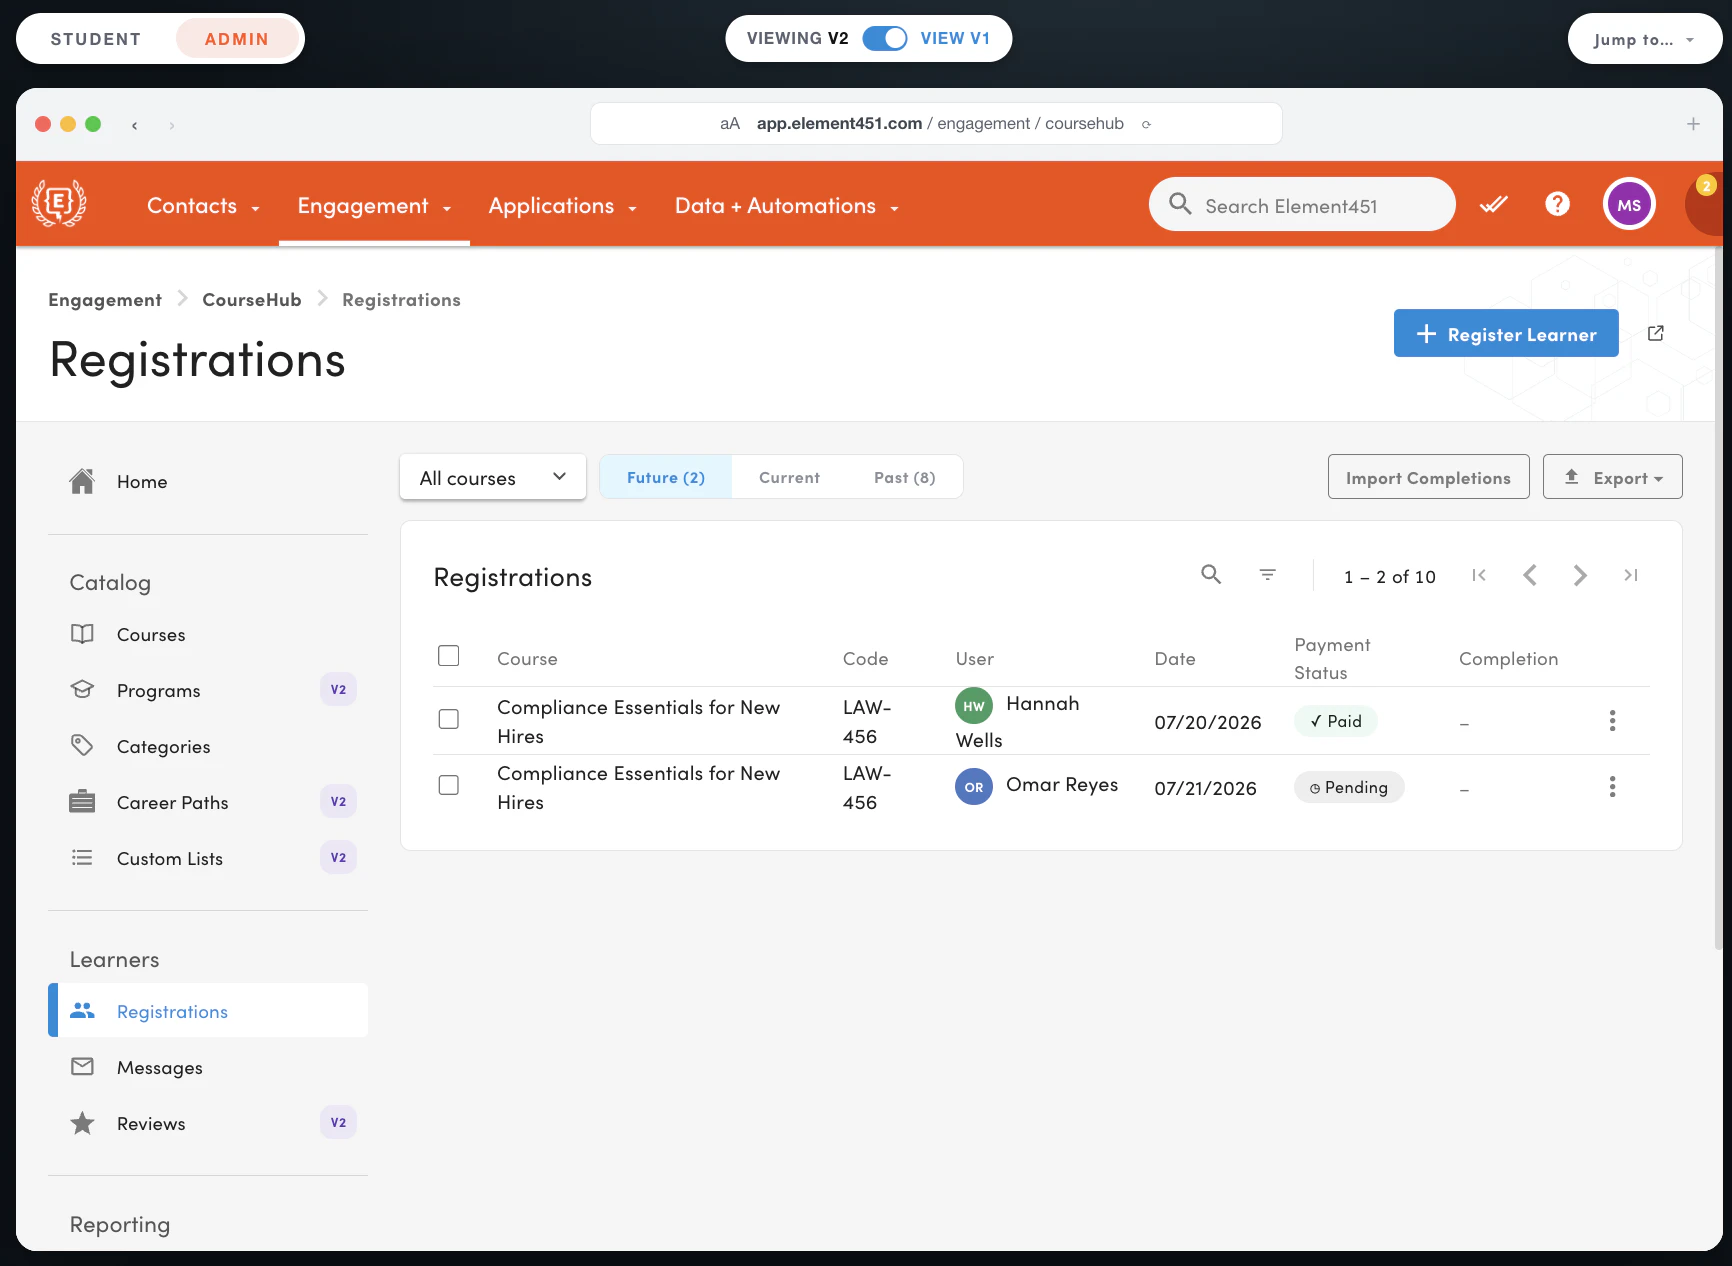
Task: Click the Career Paths briefcase icon
Action: [x=82, y=802]
